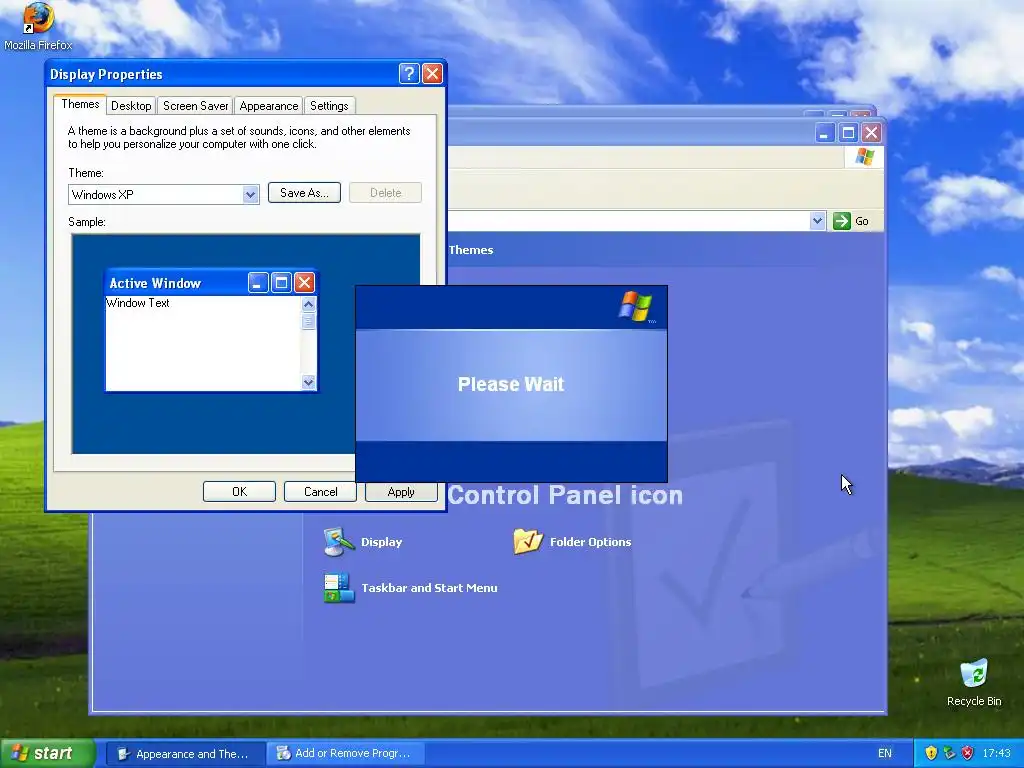Click the Folder Options link text
The height and width of the screenshot is (768, 1024).
pyautogui.click(x=590, y=542)
